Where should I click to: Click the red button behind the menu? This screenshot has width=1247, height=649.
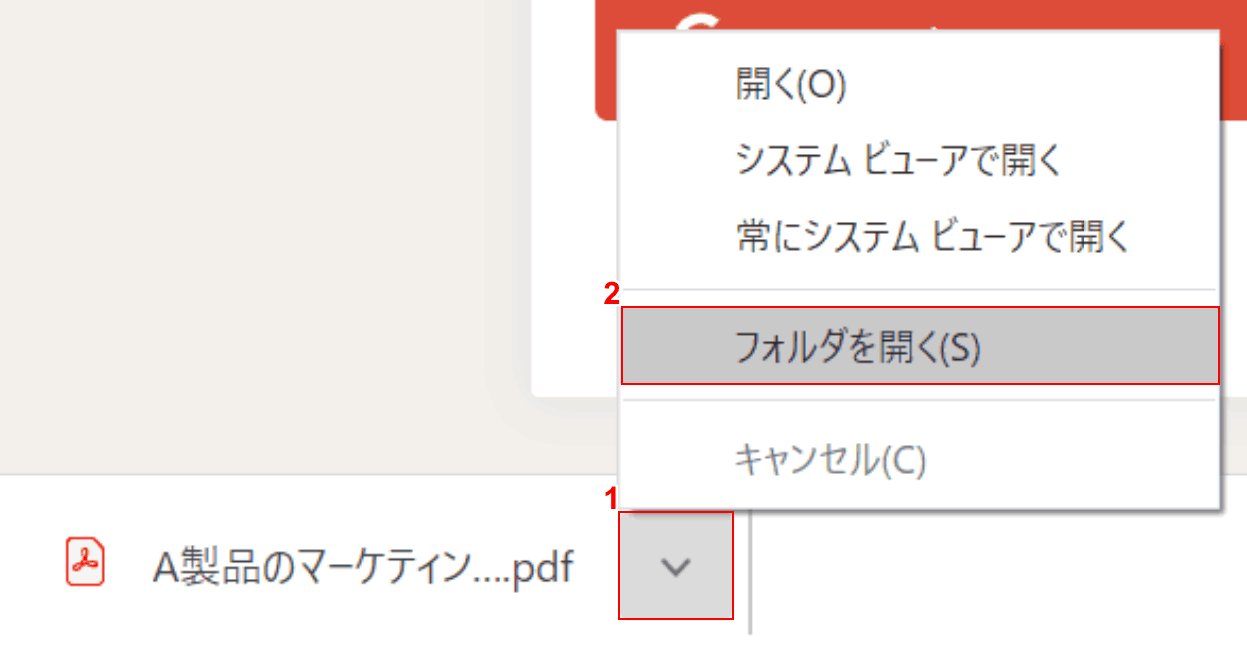606,60
